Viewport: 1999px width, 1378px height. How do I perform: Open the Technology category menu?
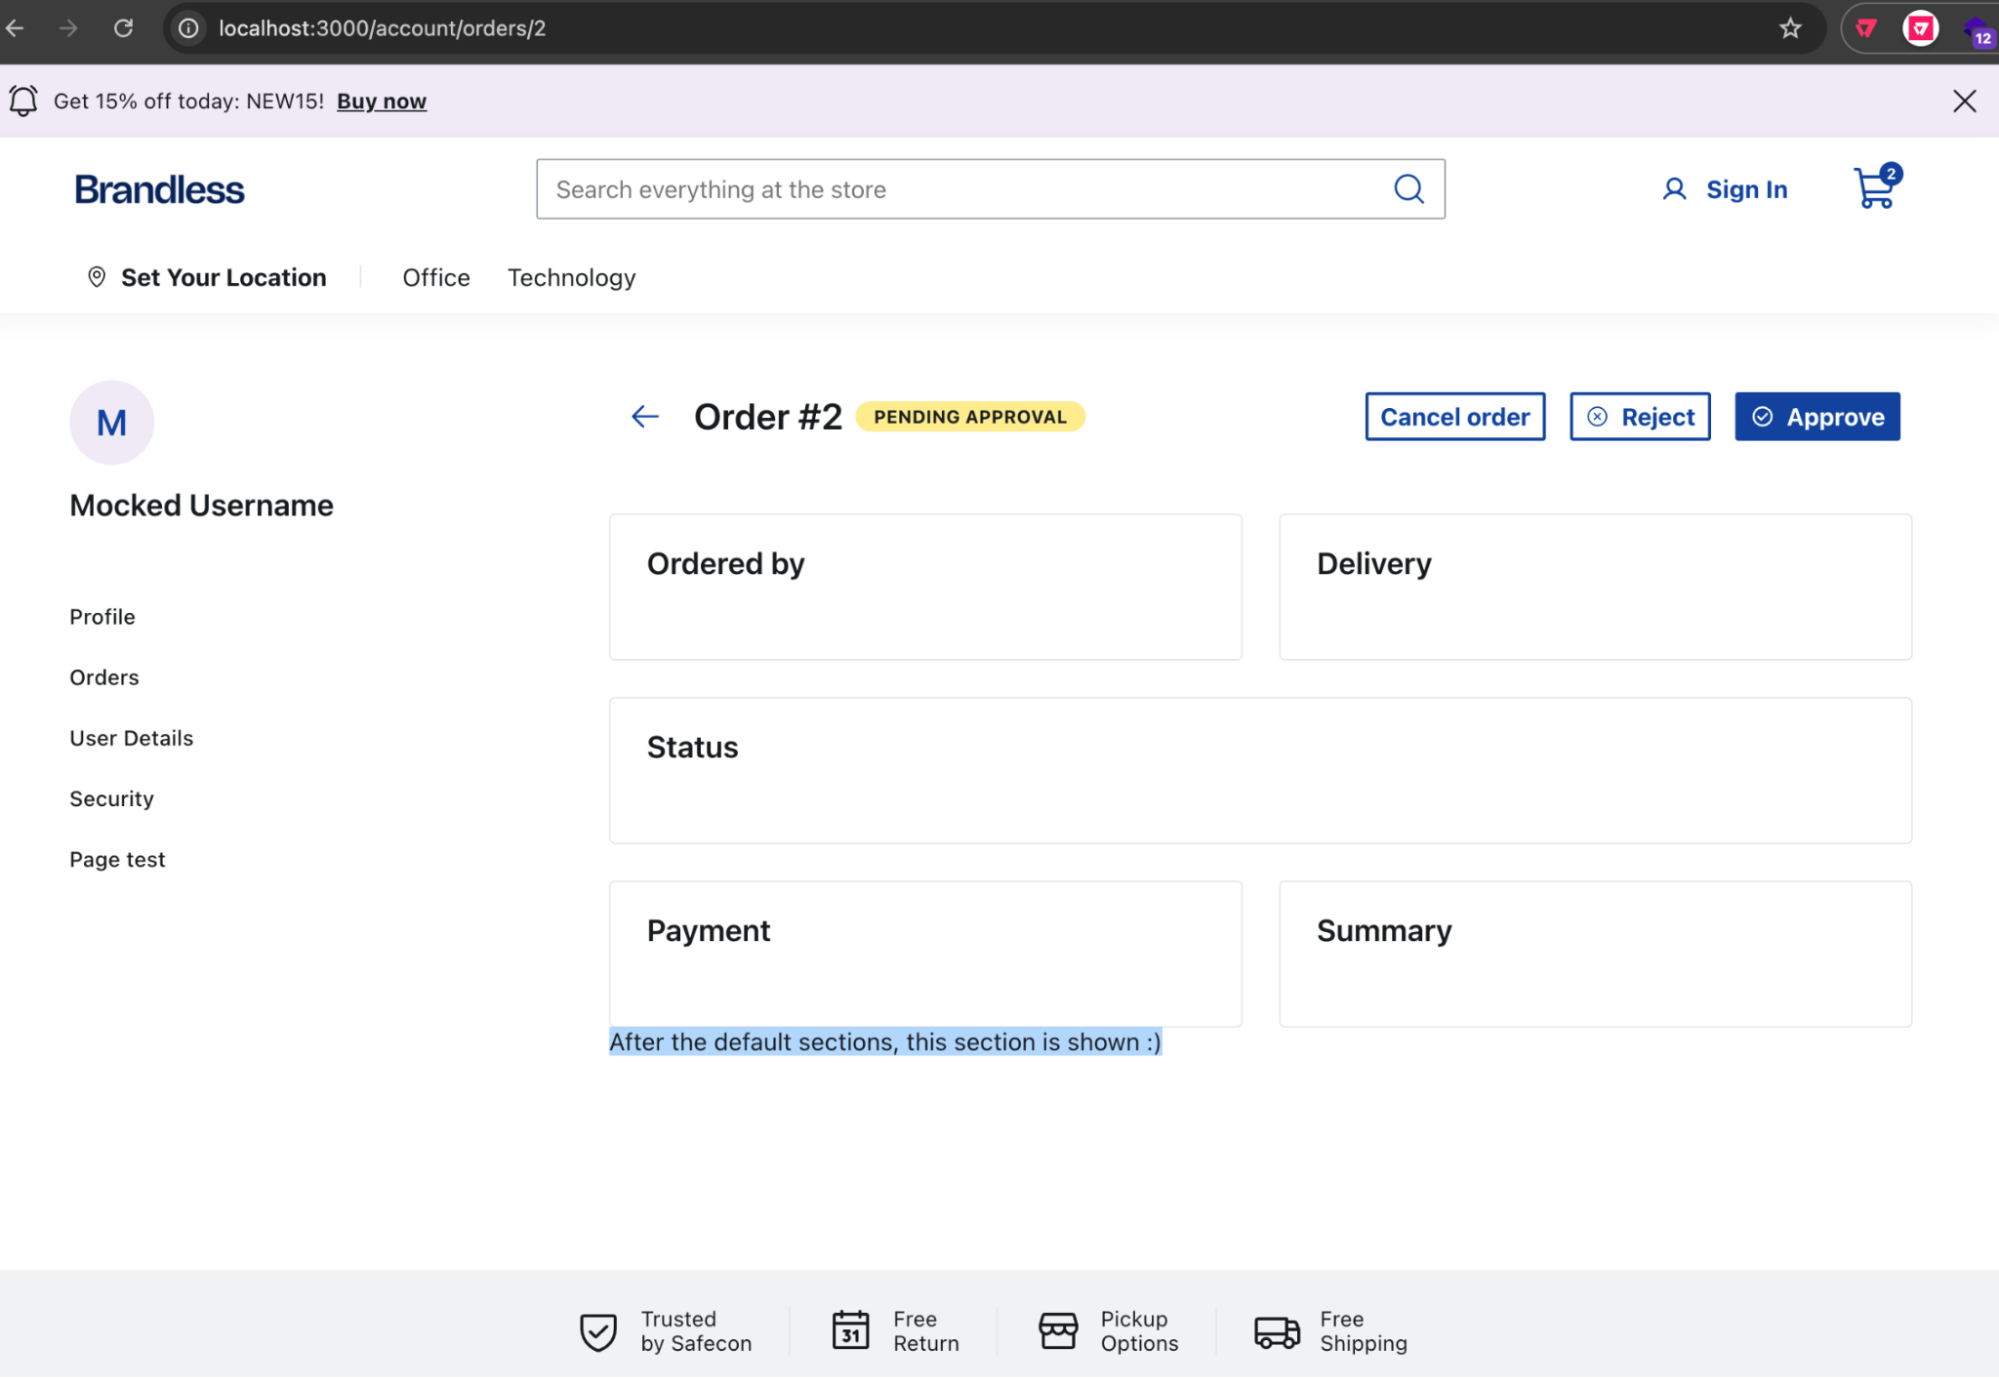(571, 277)
